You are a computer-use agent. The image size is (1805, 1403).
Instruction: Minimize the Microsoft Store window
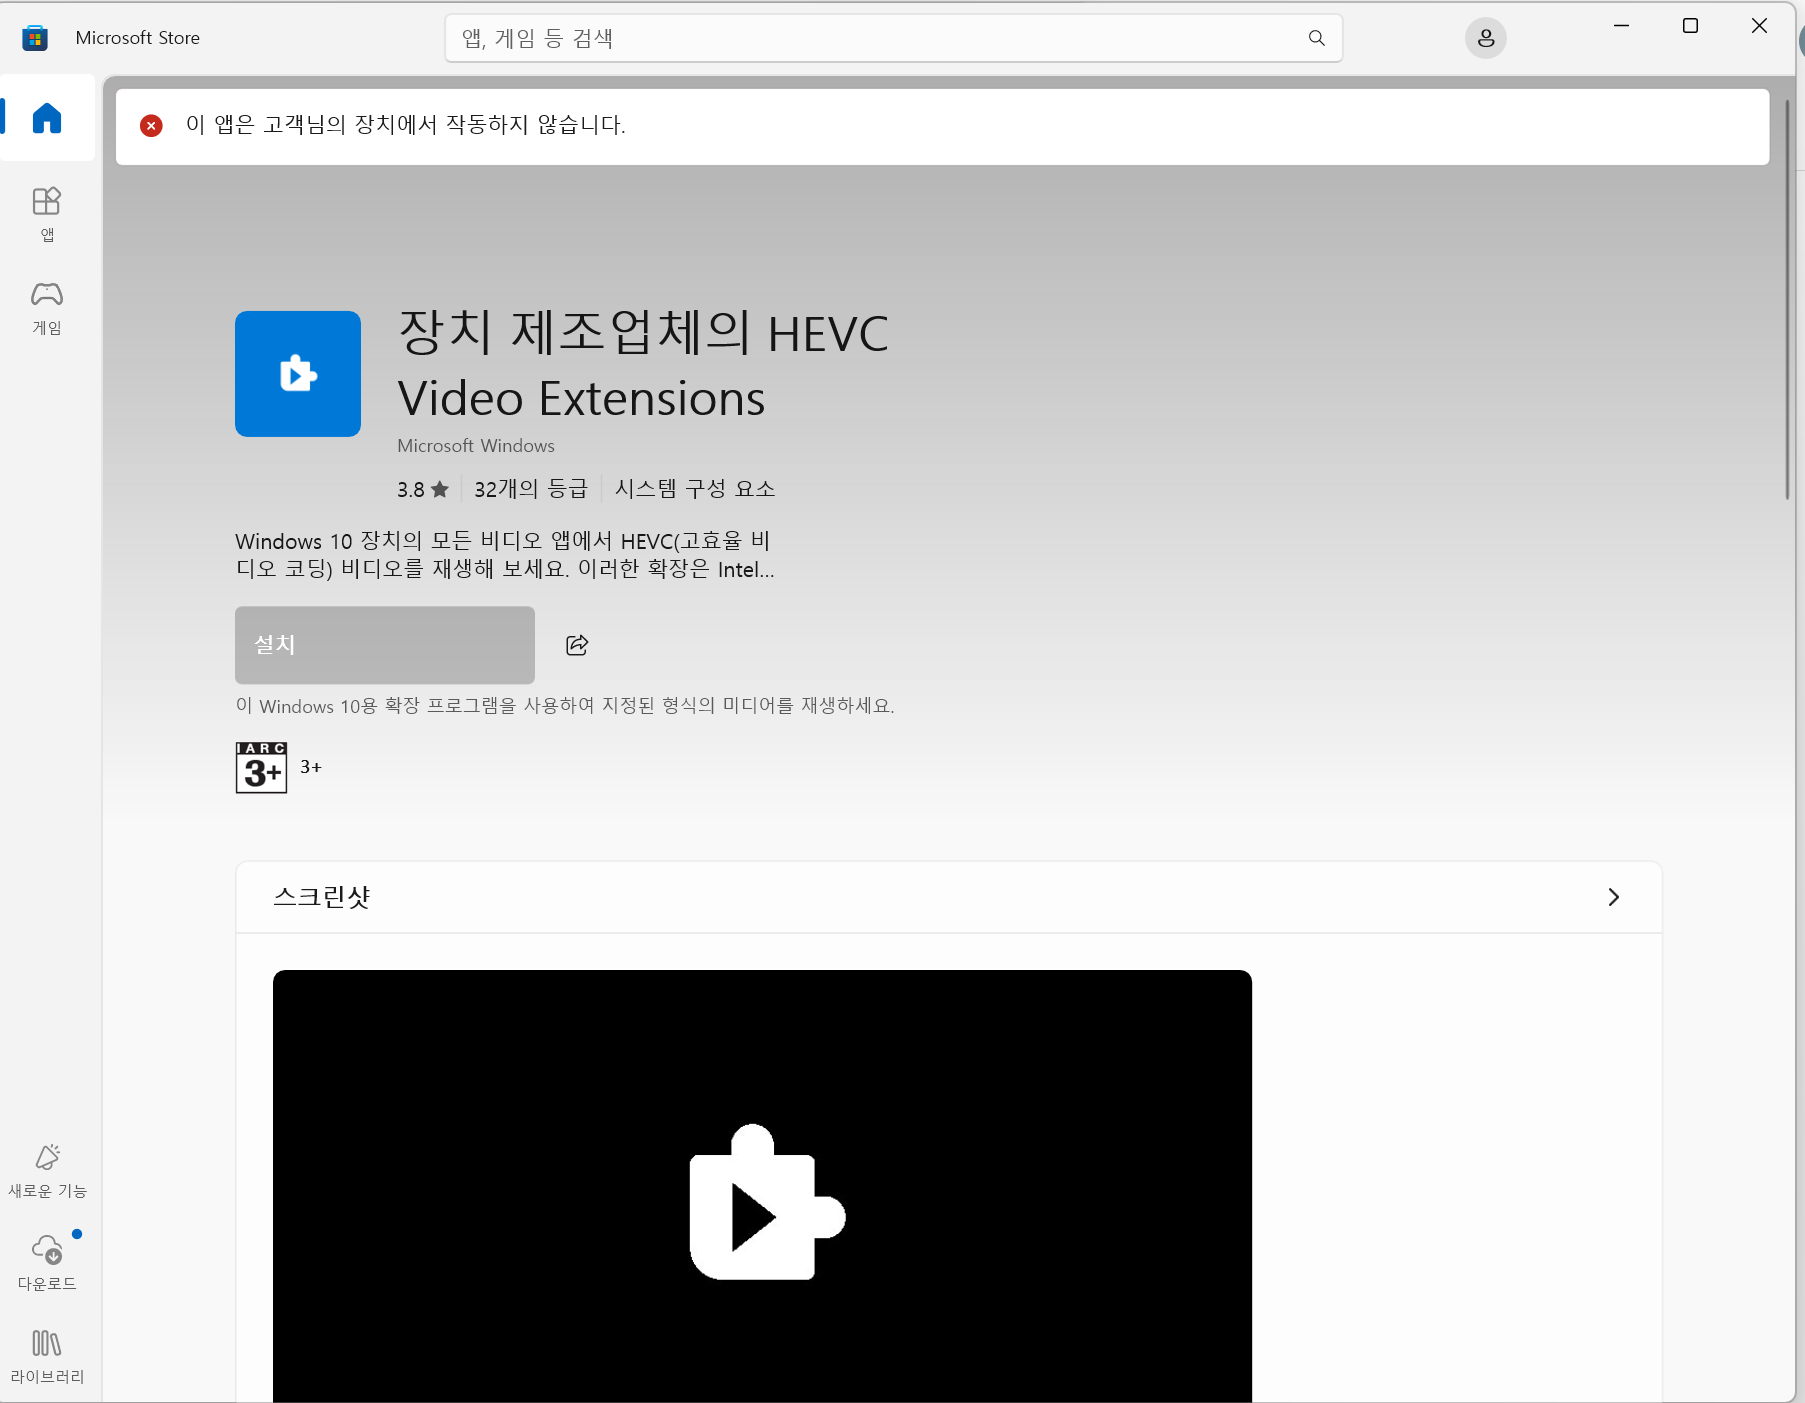pos(1621,26)
